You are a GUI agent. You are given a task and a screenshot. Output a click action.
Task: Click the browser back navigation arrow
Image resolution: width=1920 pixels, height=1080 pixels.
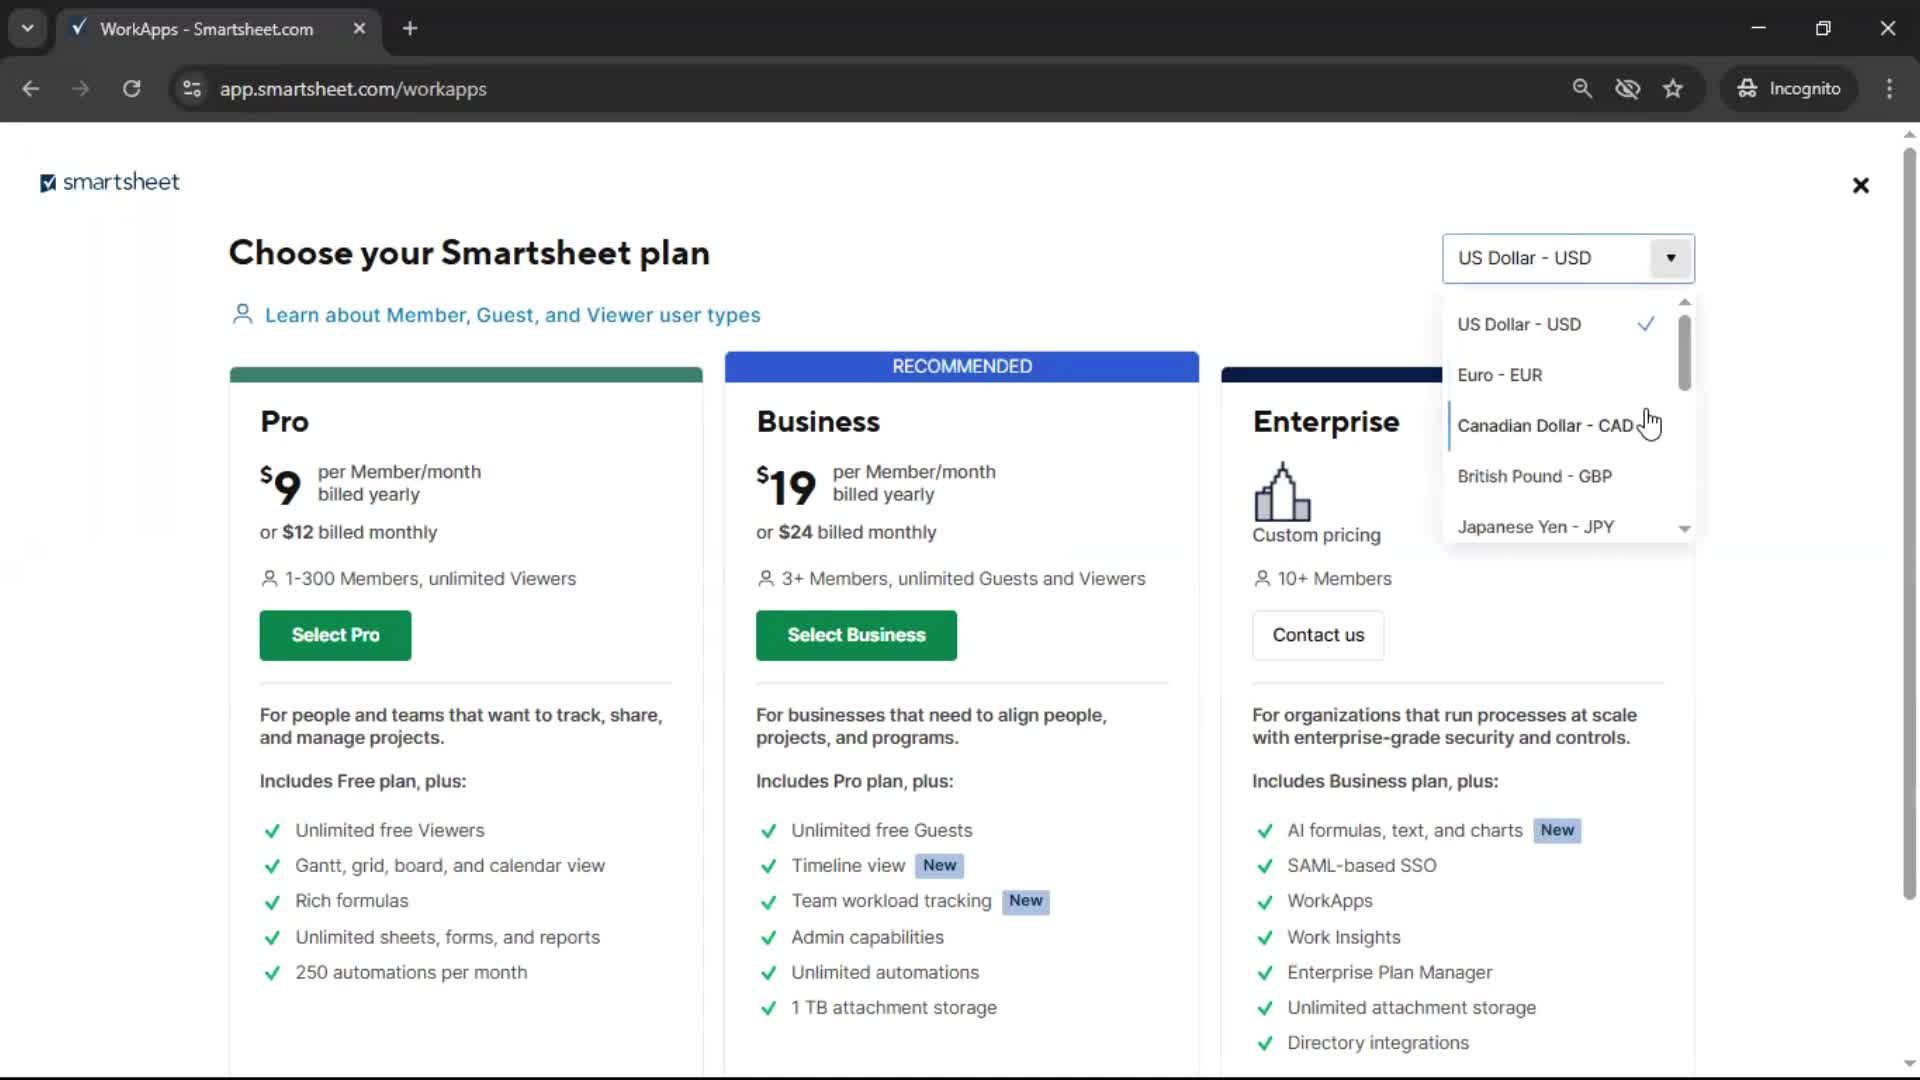(30, 88)
